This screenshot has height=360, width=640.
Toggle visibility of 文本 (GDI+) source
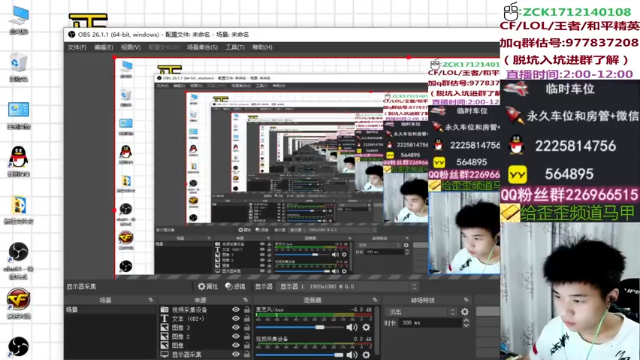pos(236,319)
